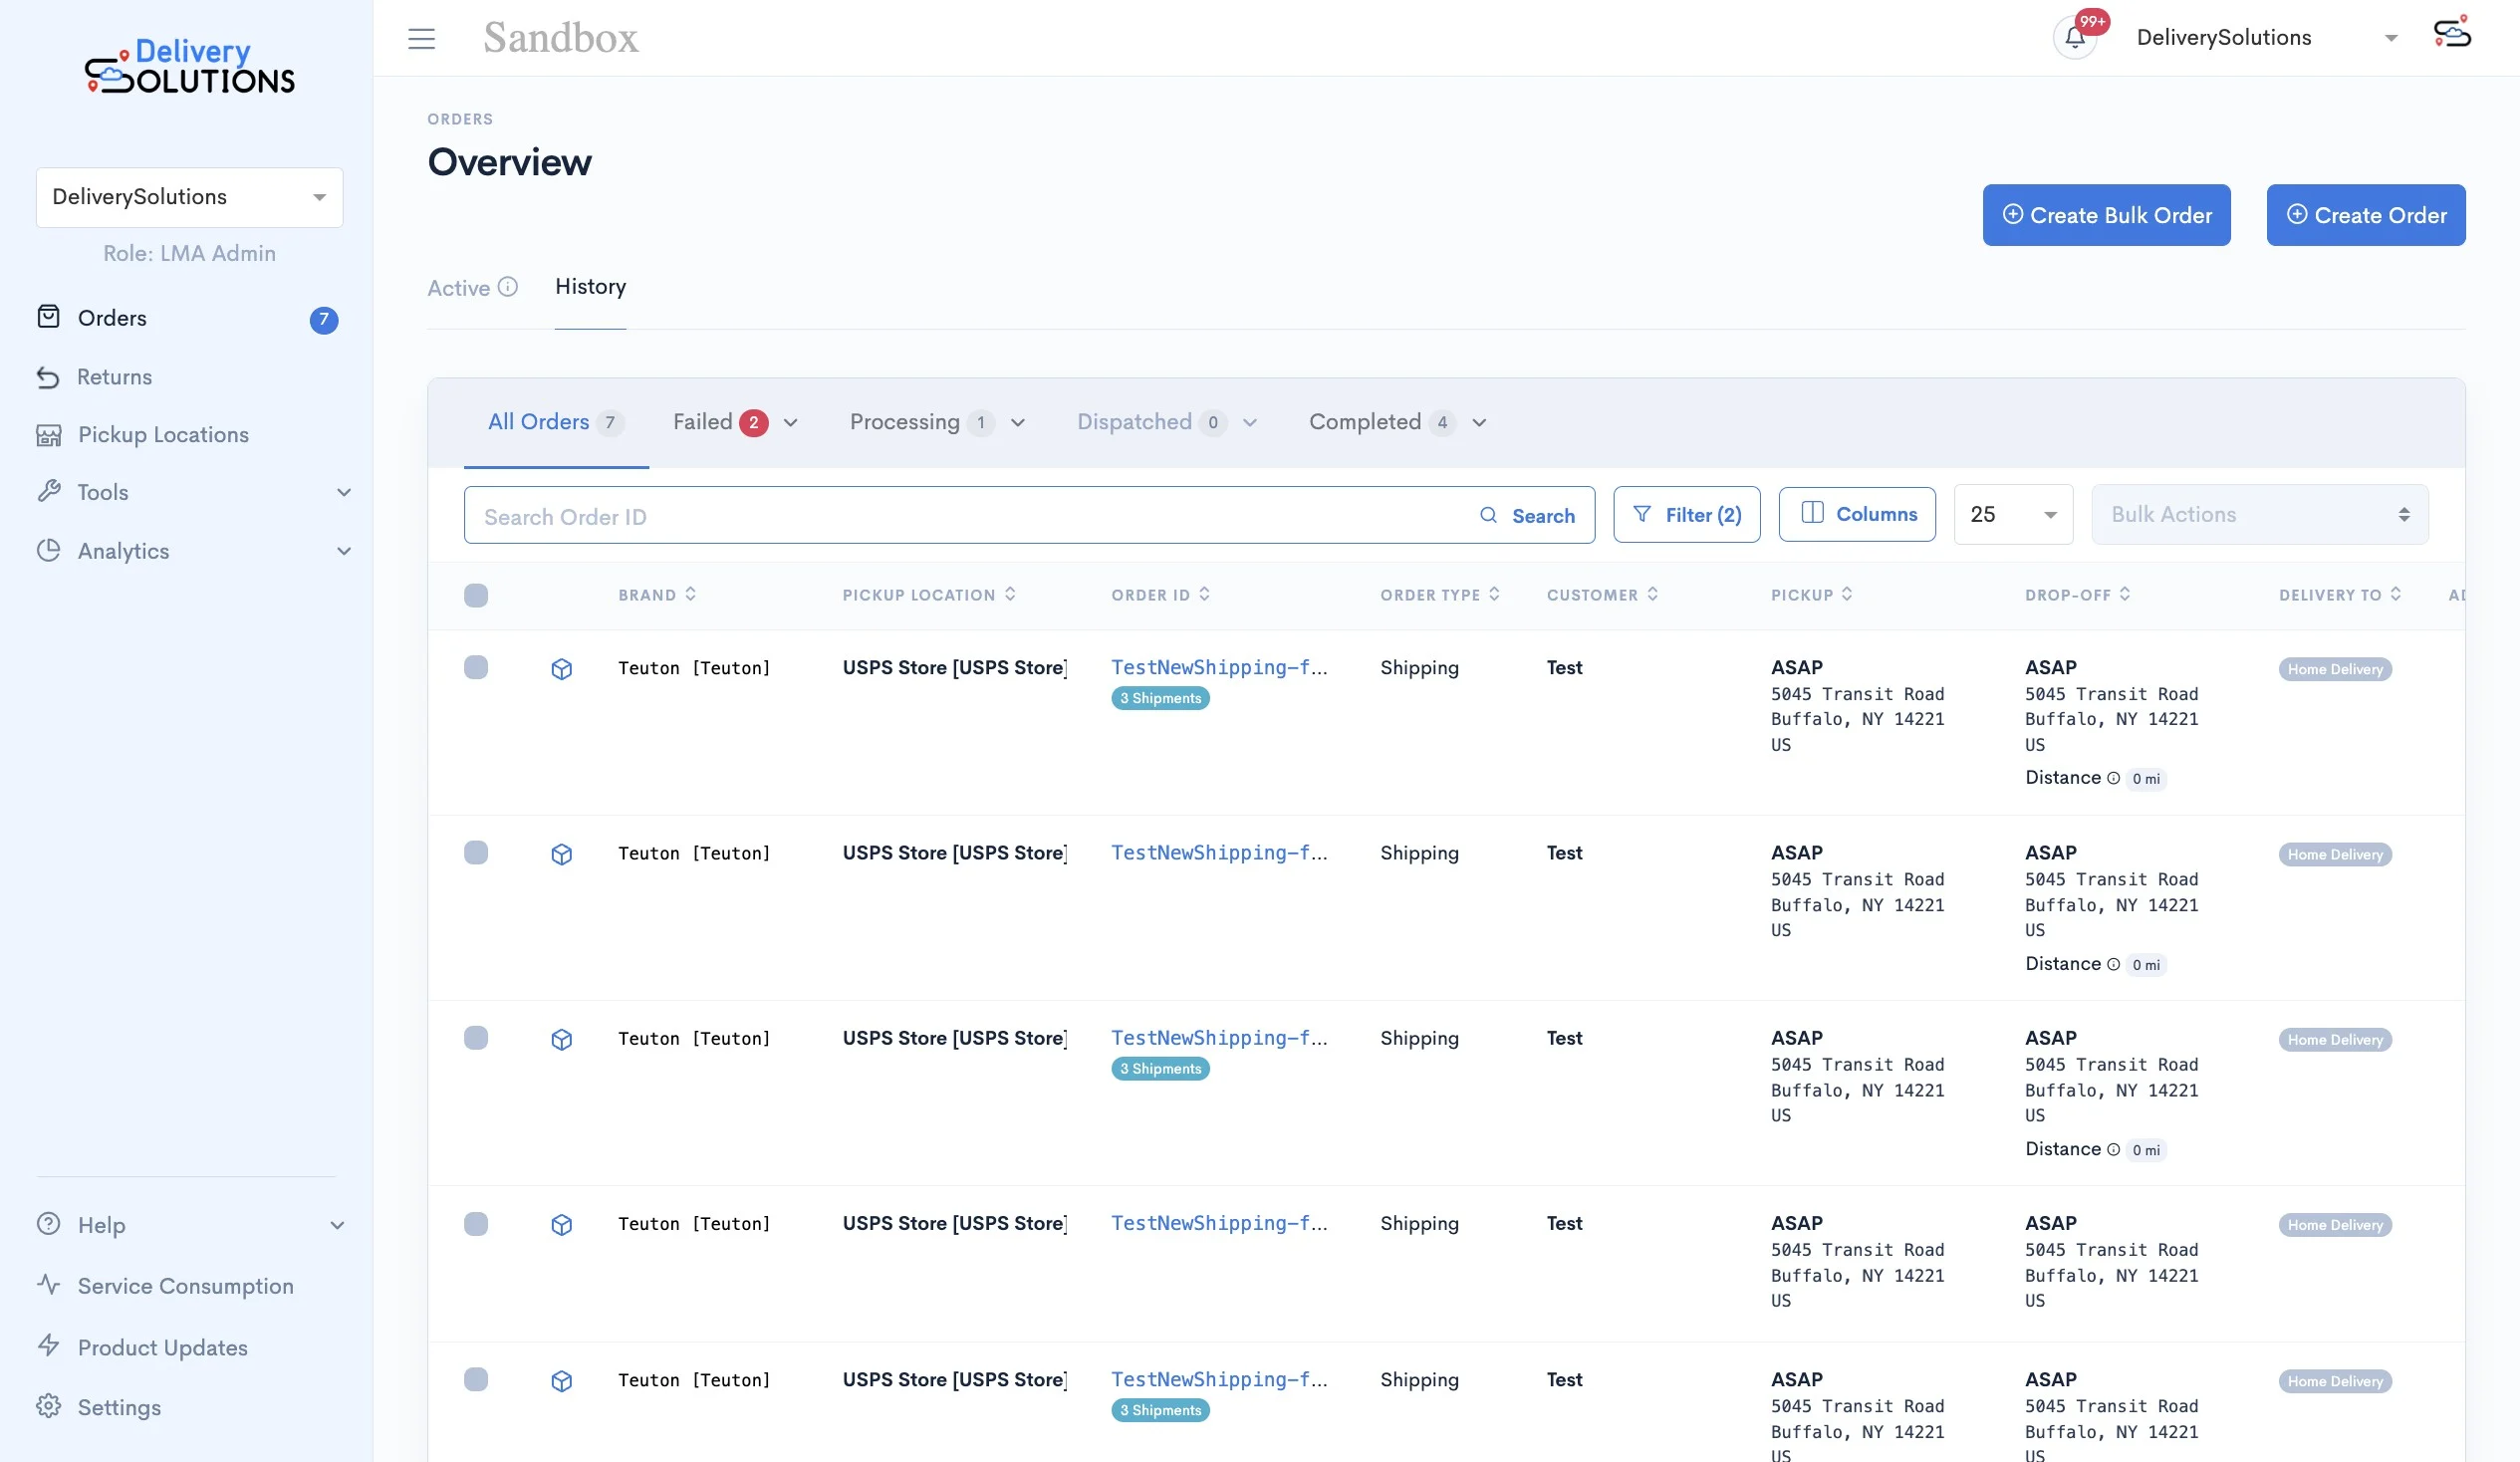Select the Completed orders tab
Screen dimensions: 2520x1462
[1382, 422]
